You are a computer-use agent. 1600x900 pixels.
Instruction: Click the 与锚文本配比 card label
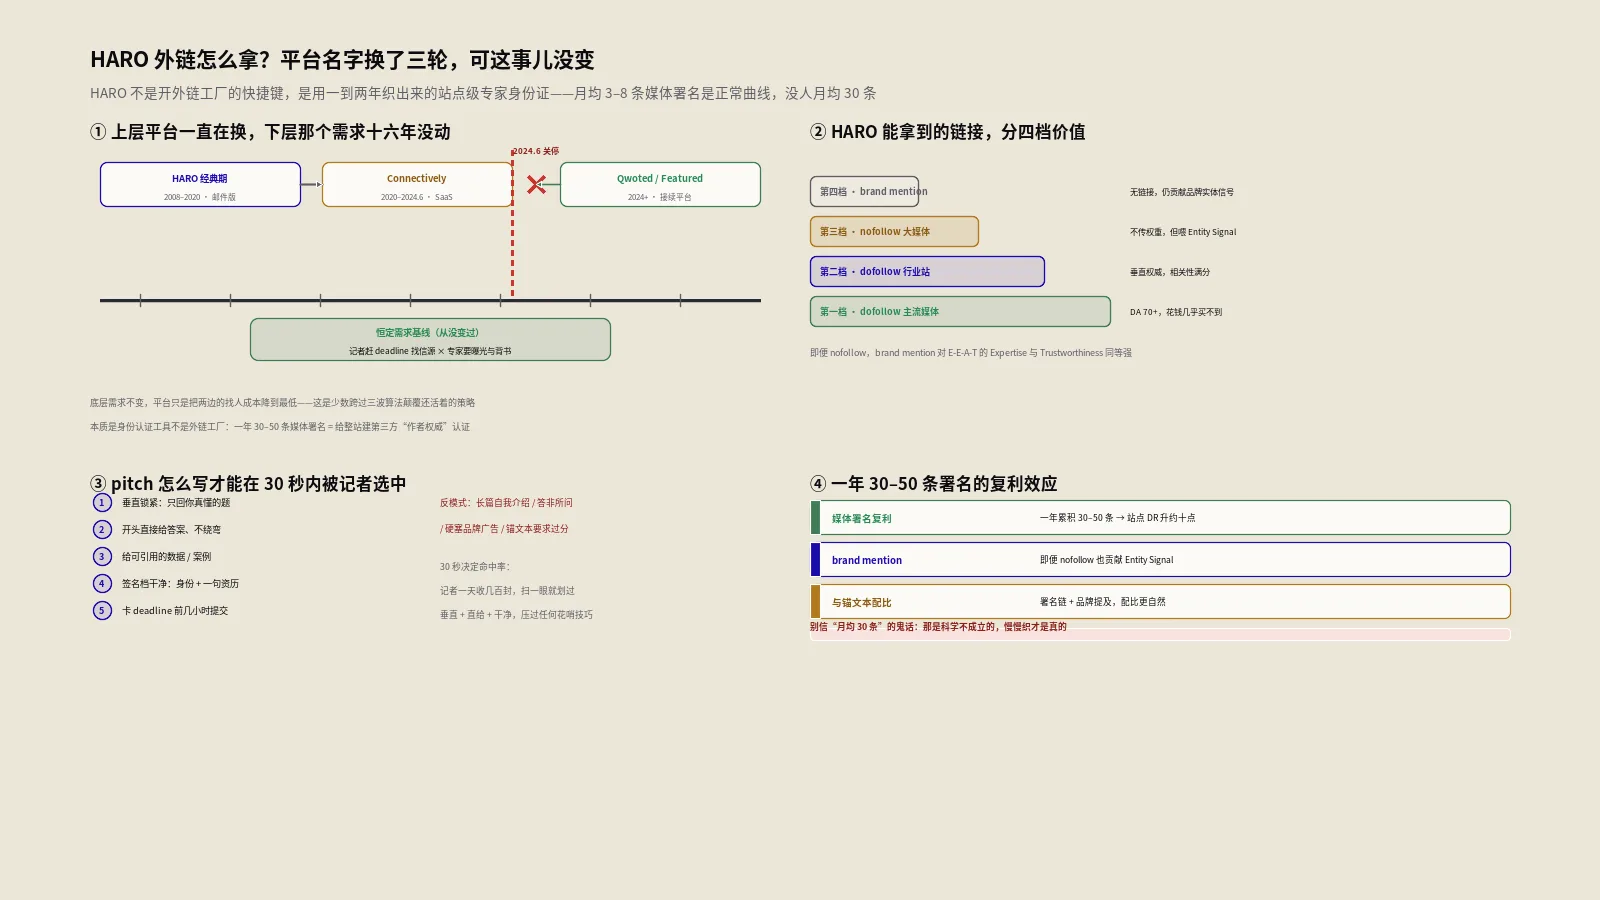pyautogui.click(x=861, y=603)
